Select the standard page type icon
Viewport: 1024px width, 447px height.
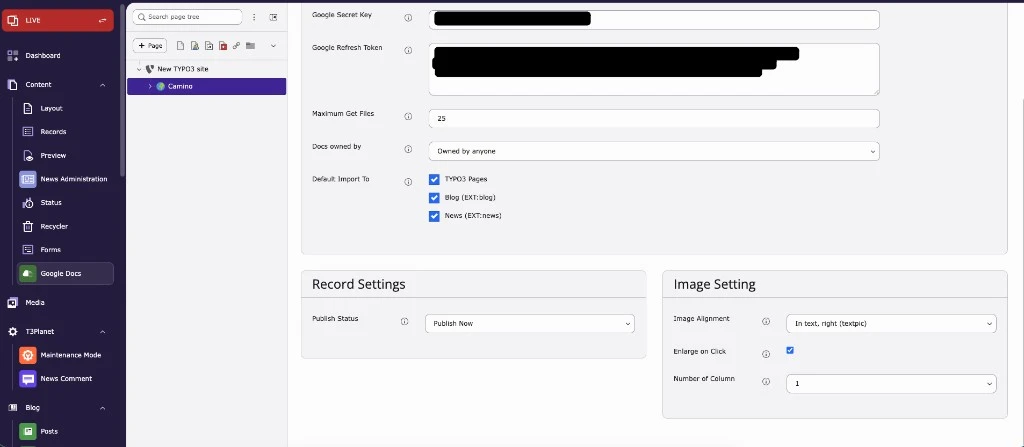point(180,46)
